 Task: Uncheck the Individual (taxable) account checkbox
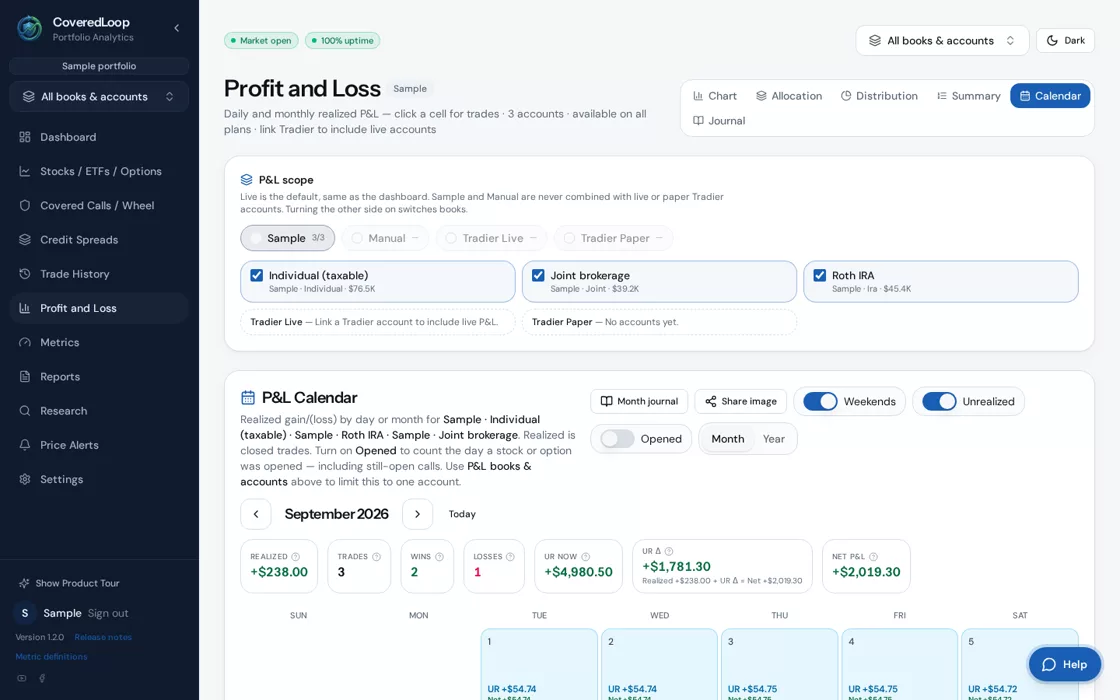[256, 275]
